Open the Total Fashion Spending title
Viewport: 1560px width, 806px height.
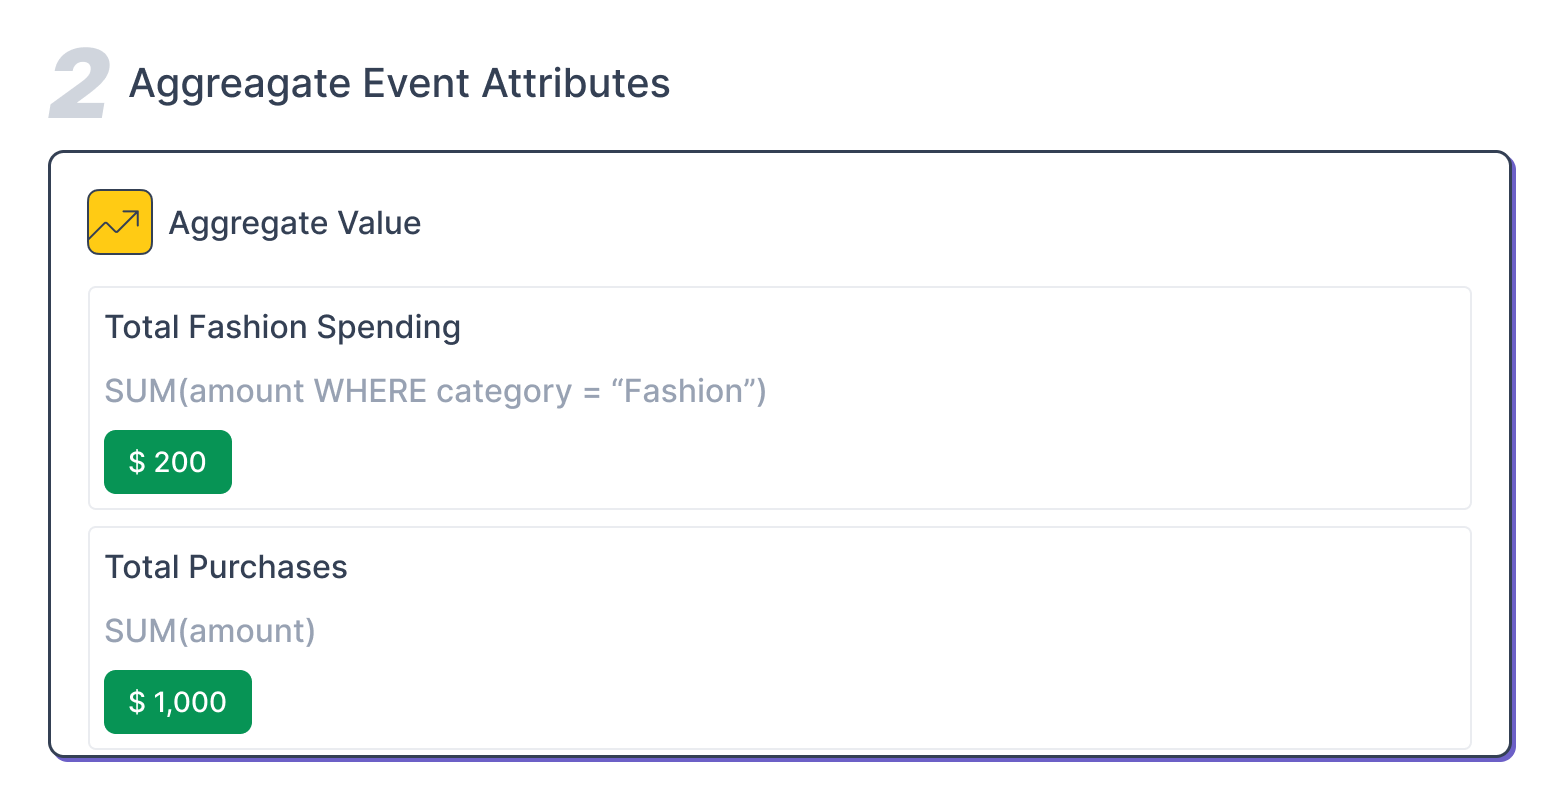coord(283,327)
